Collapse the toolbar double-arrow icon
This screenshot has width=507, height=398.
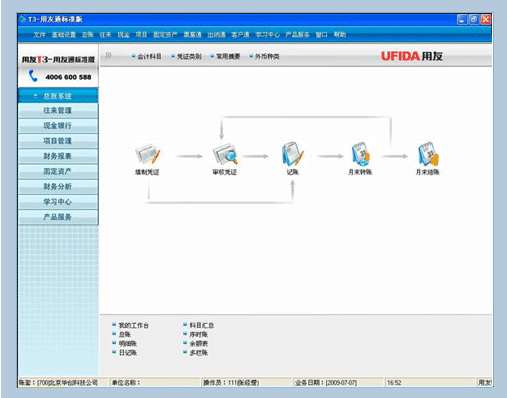click(108, 56)
